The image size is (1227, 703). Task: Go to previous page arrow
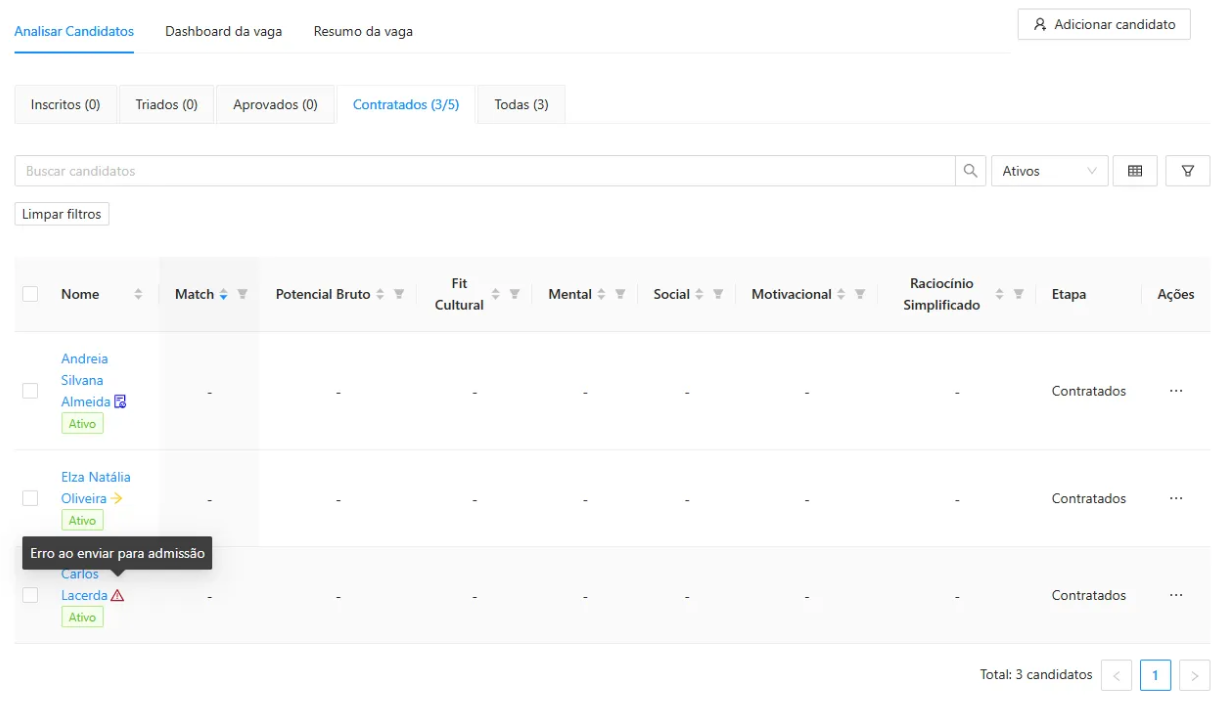1116,675
